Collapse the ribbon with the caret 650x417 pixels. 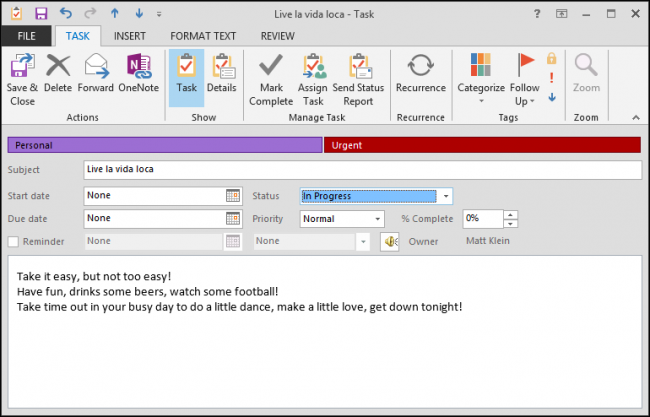coord(636,118)
